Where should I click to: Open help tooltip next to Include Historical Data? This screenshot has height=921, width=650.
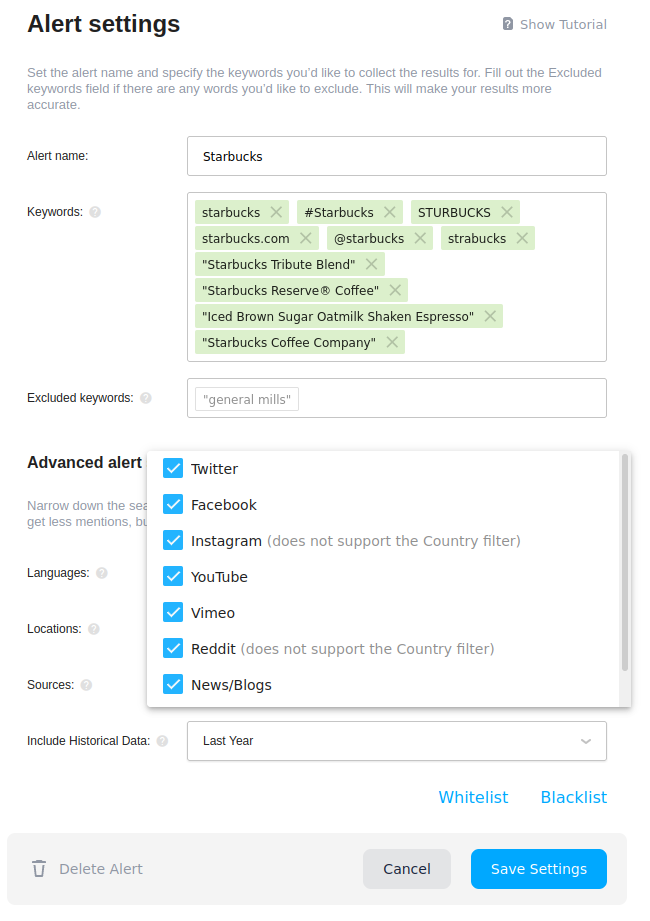click(x=162, y=741)
